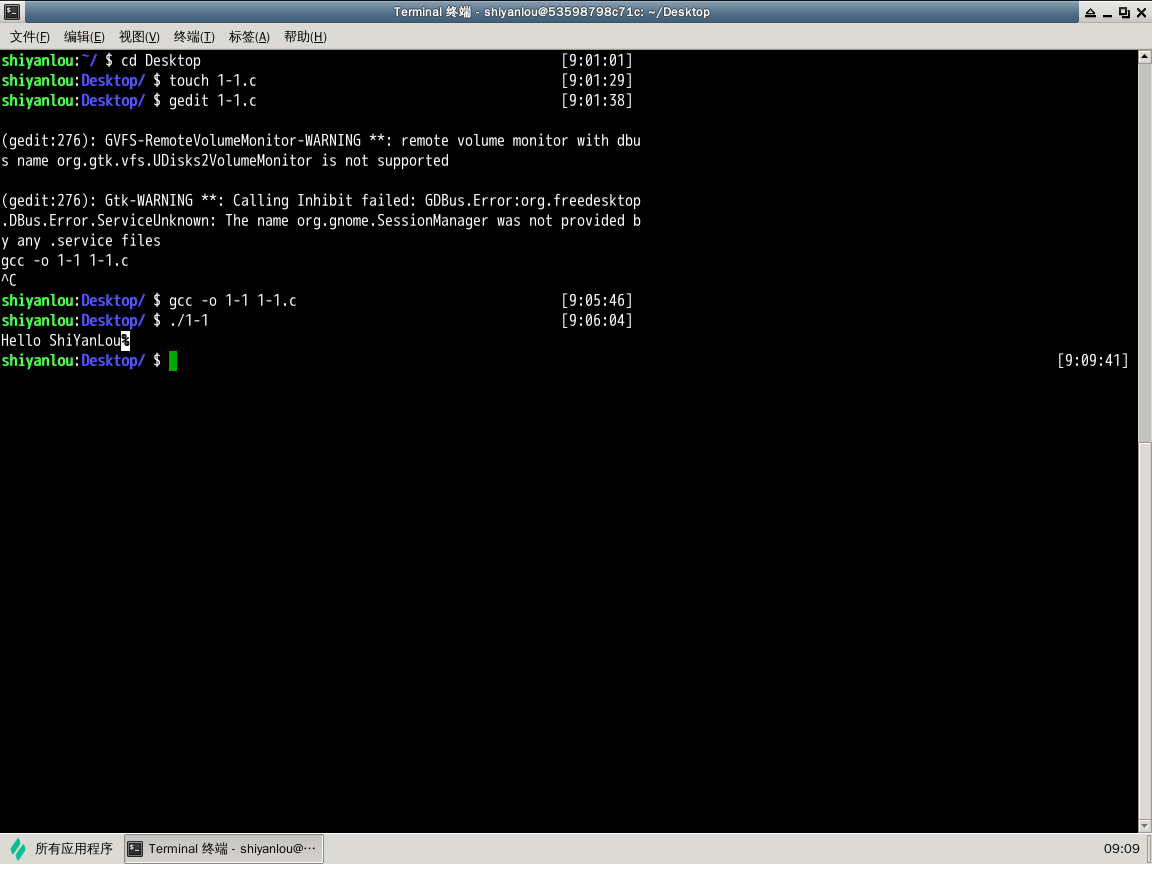Open the 文件(F) menu

pyautogui.click(x=30, y=37)
